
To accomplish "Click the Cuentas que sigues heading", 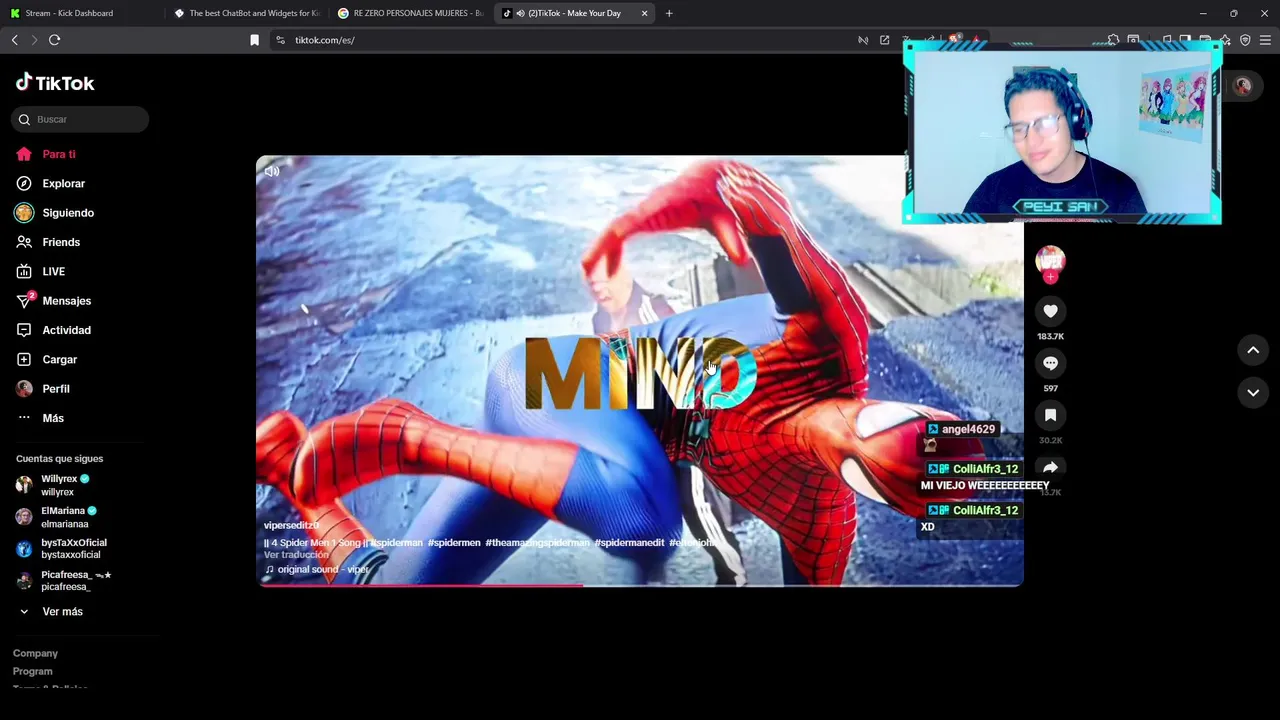I will pyautogui.click(x=59, y=459).
